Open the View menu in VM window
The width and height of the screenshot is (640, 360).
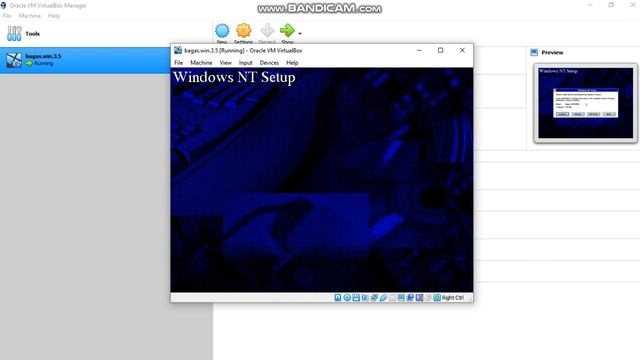[225, 62]
